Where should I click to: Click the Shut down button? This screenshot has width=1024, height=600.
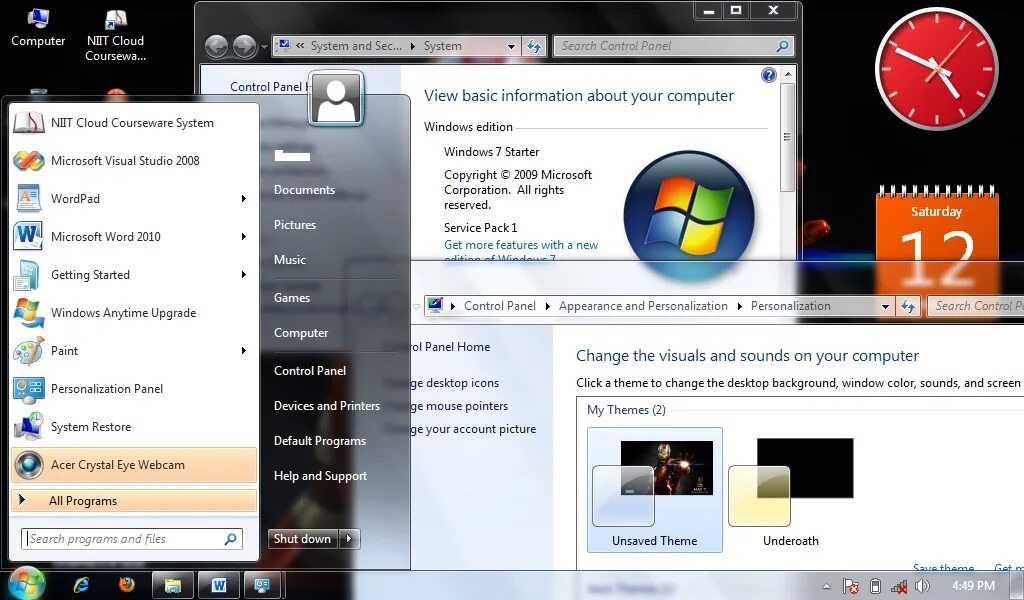[x=302, y=539]
